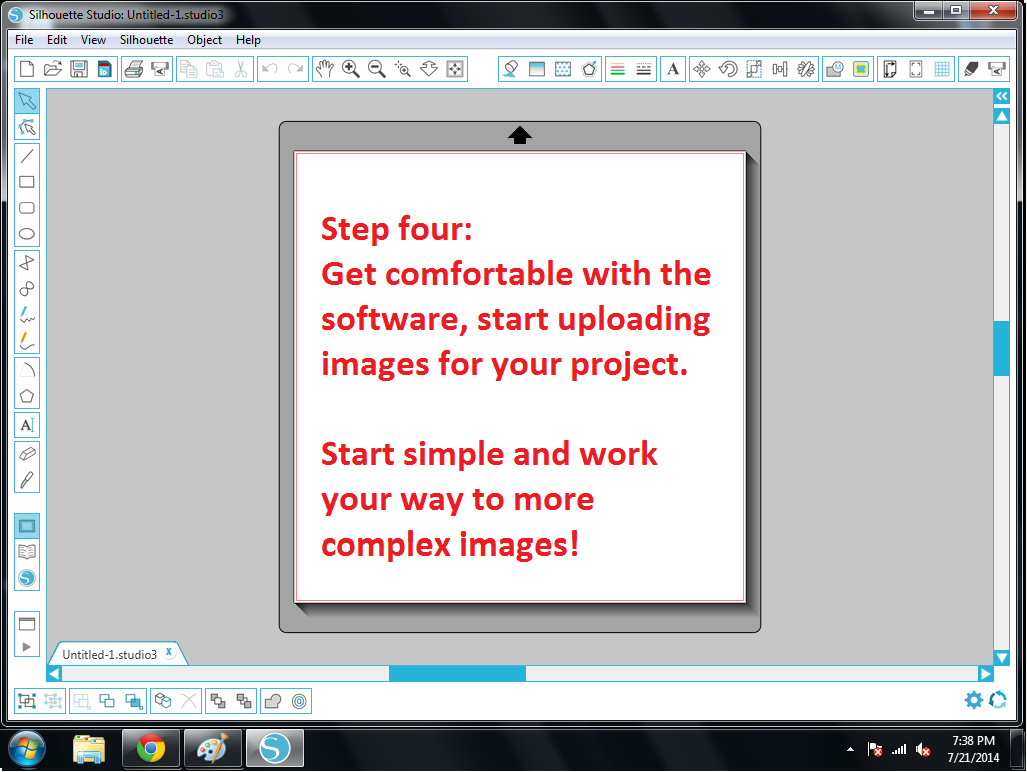Click Send to Silhouette next to Print
The height and width of the screenshot is (772, 1027).
click(160, 69)
